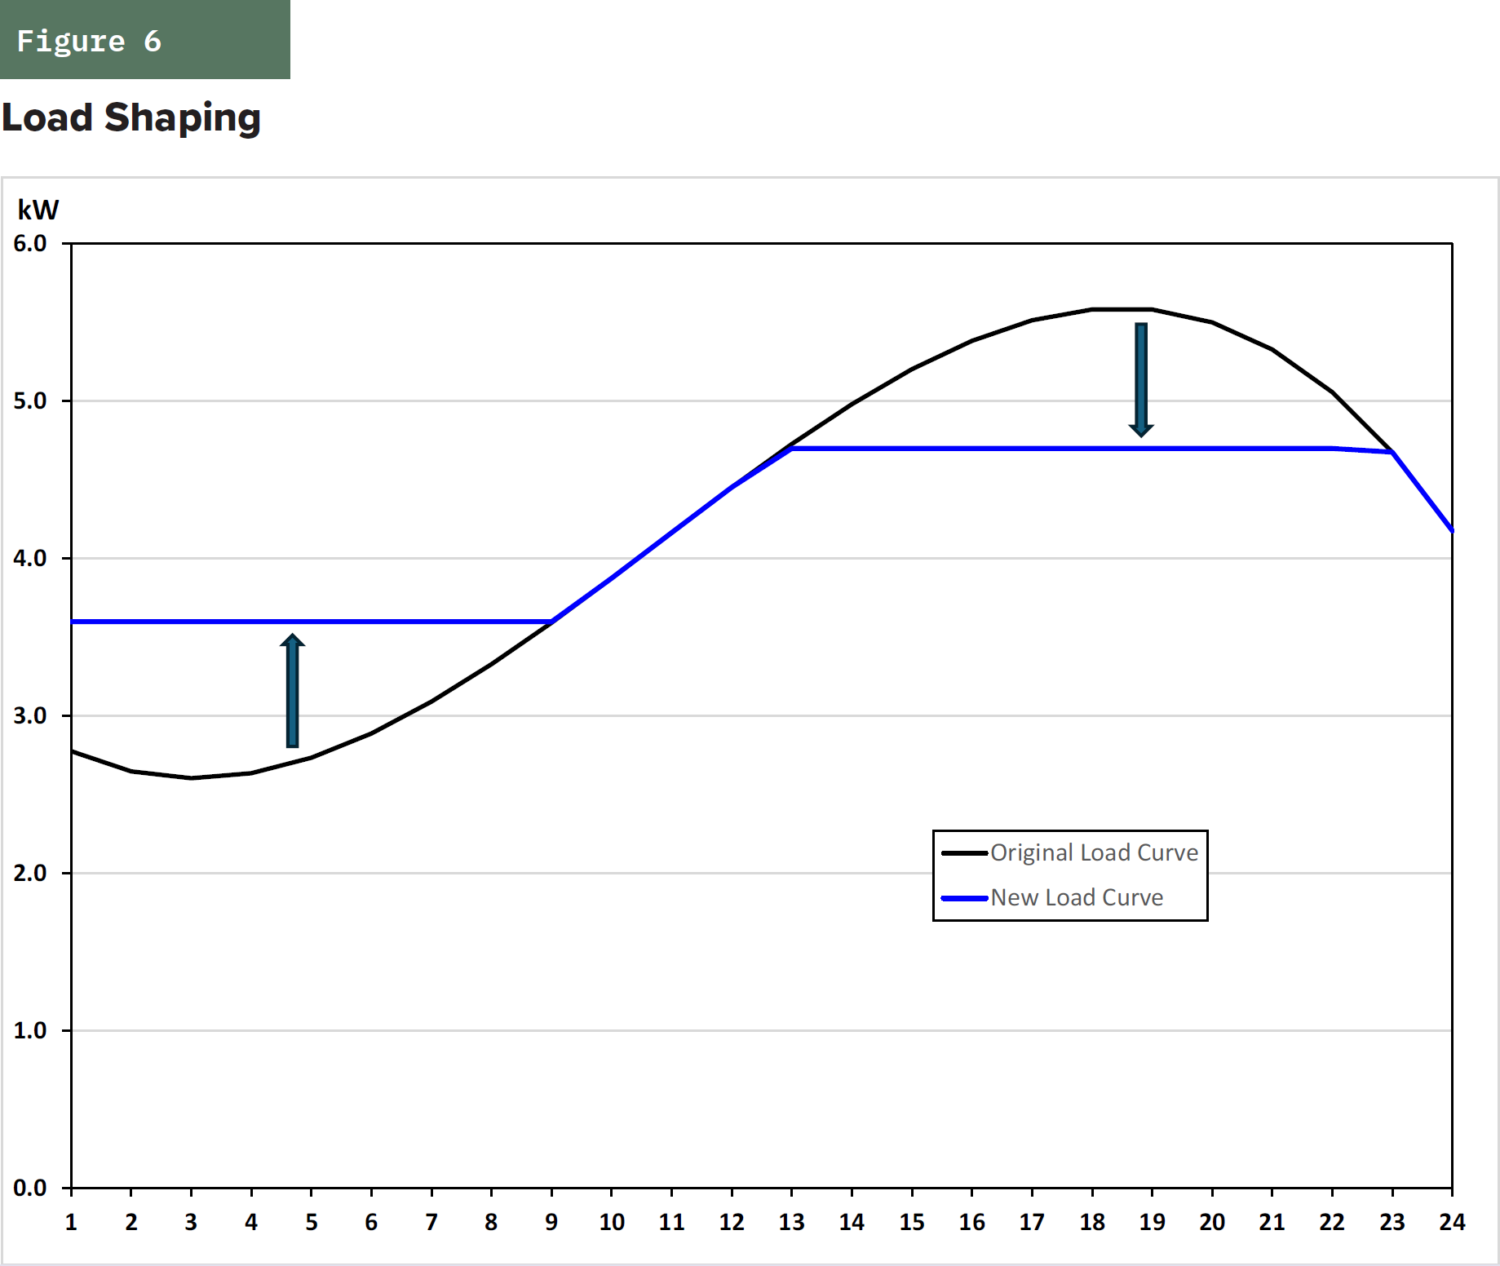The image size is (1500, 1266).
Task: Select the Original Load Curve legend label
Action: pos(1094,853)
